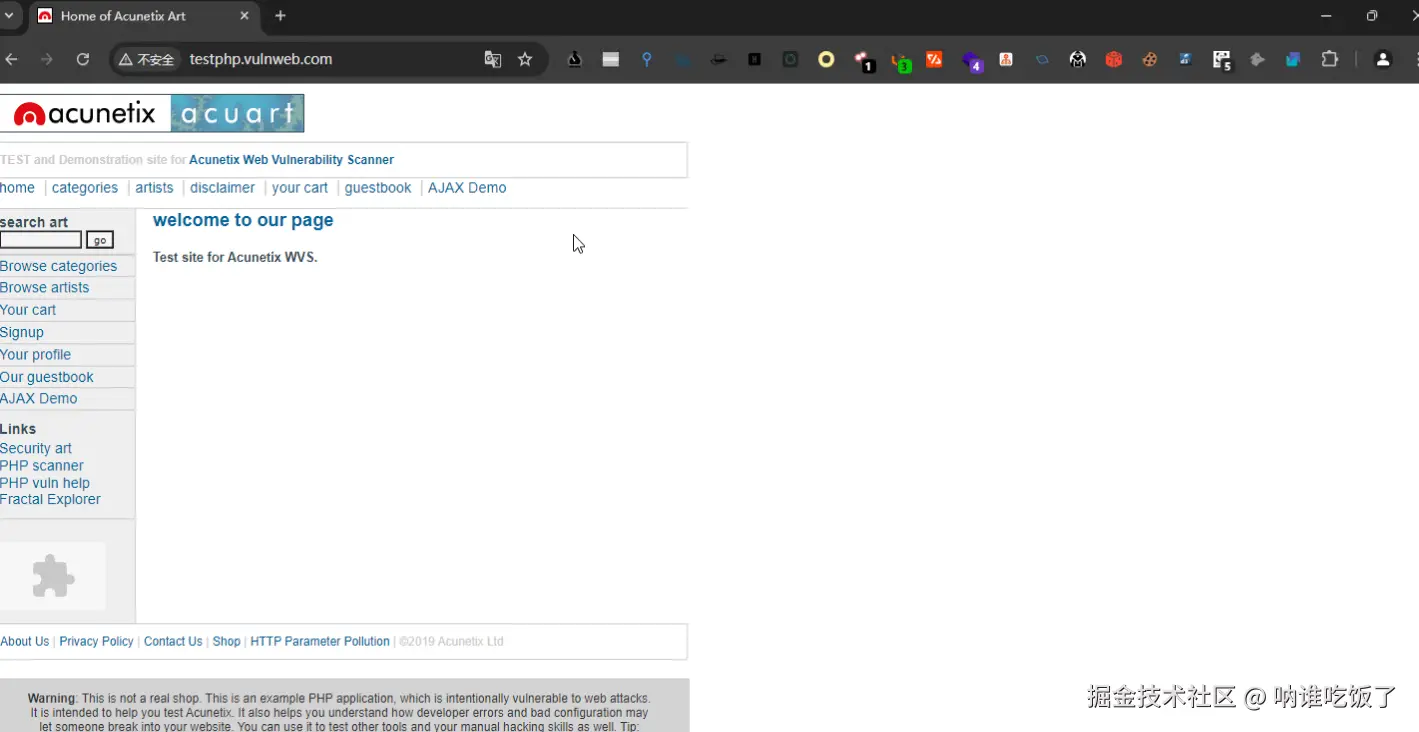Select the Home of Acunetix Art tab
This screenshot has width=1419, height=732.
[143, 16]
